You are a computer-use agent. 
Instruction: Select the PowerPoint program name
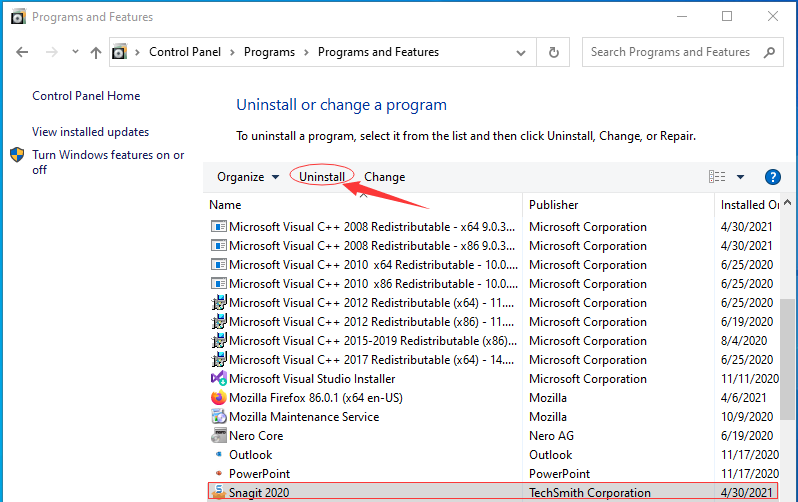[x=259, y=473]
